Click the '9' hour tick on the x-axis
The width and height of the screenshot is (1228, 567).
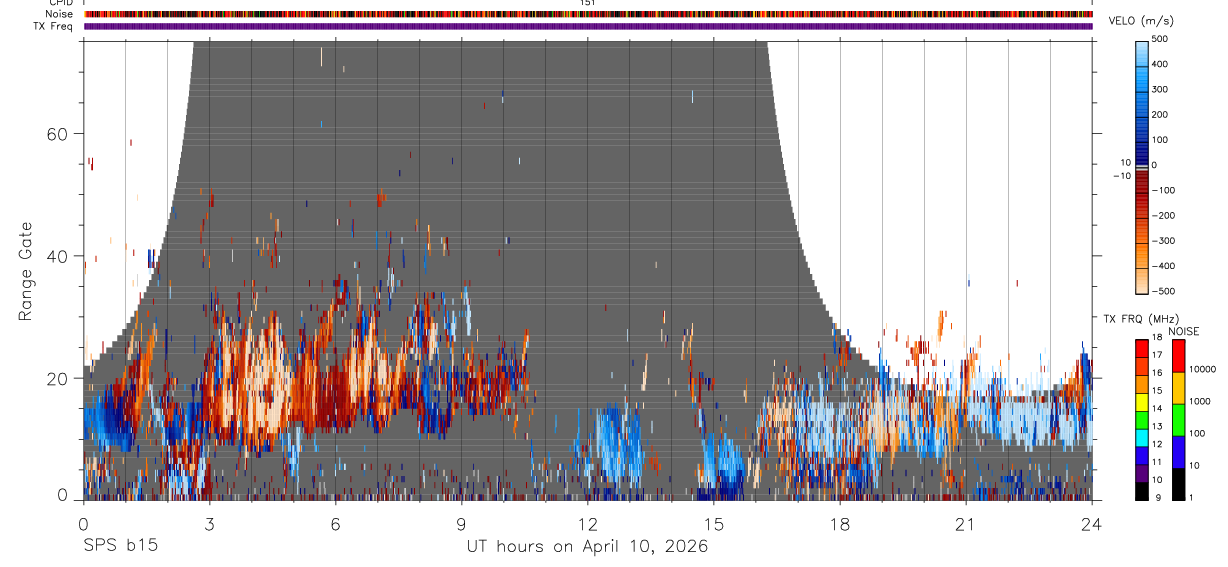point(462,523)
